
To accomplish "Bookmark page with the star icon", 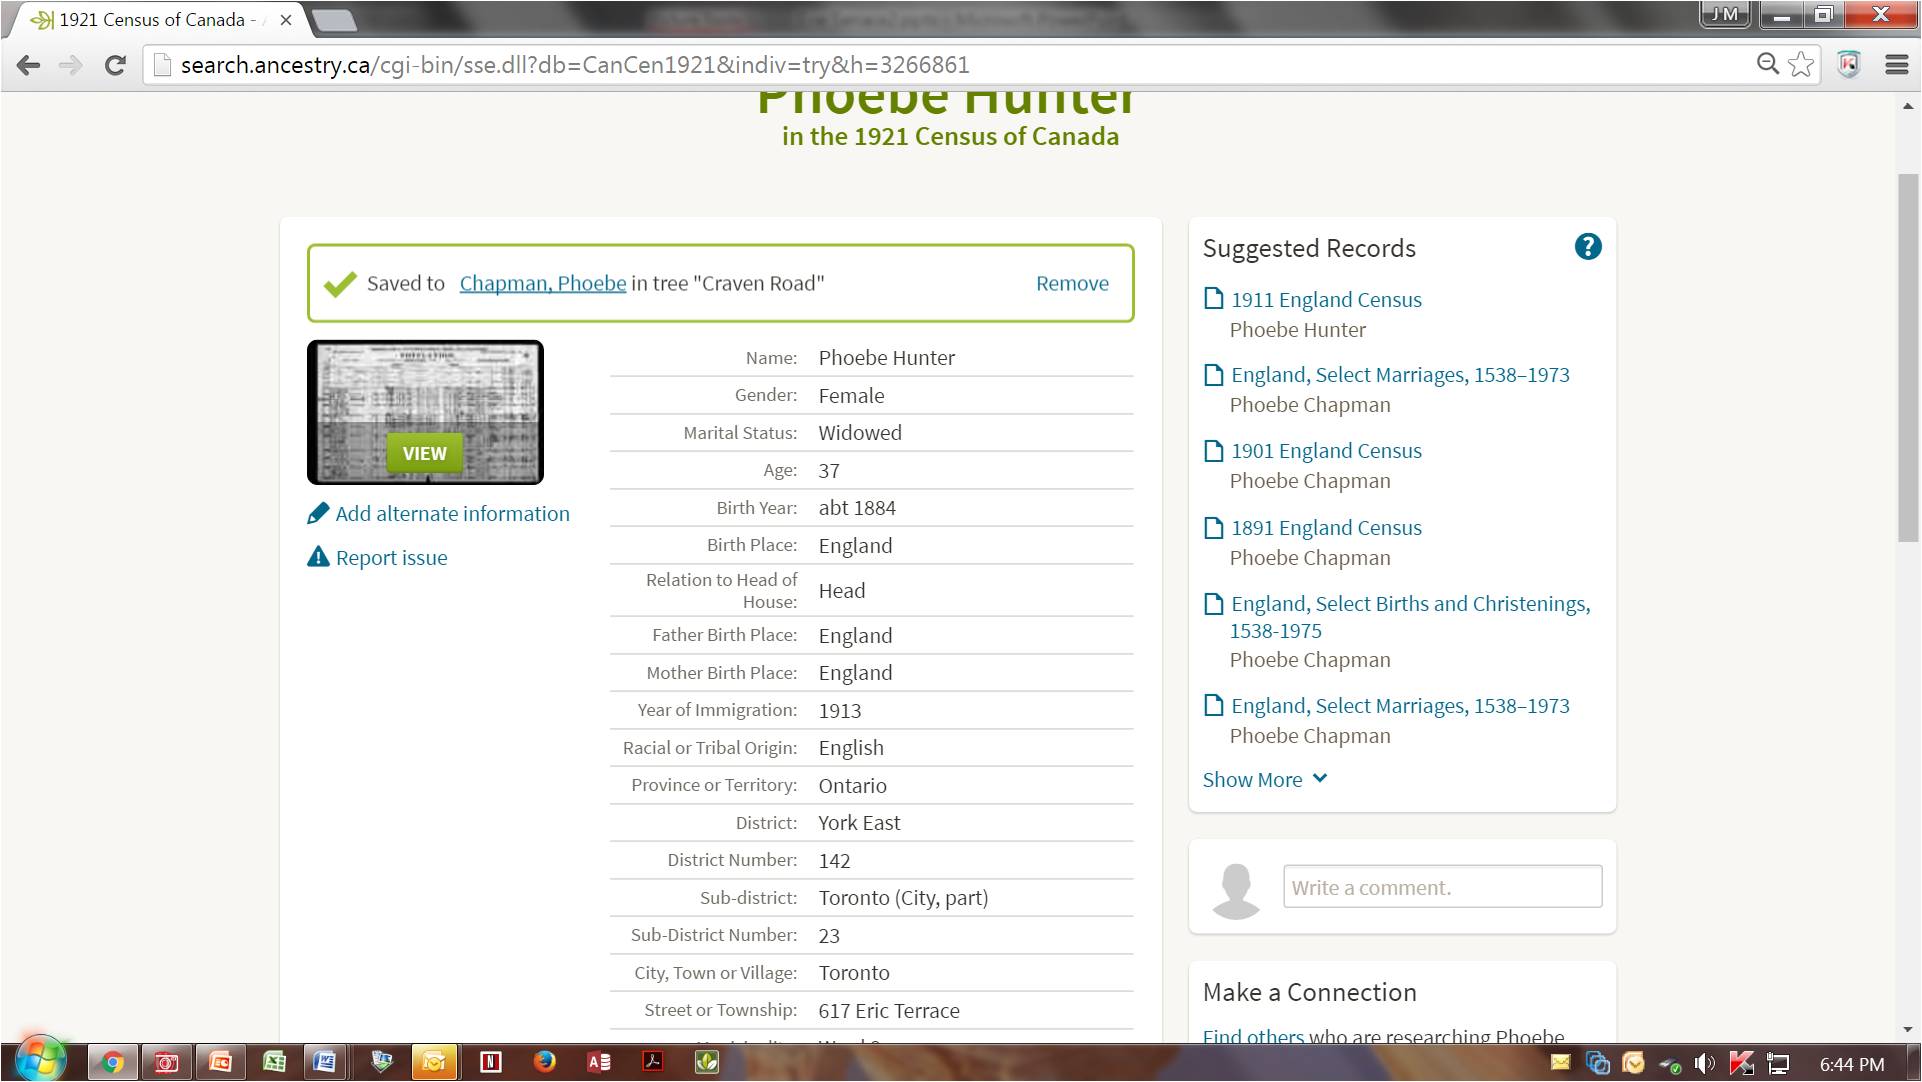I will coord(1801,65).
